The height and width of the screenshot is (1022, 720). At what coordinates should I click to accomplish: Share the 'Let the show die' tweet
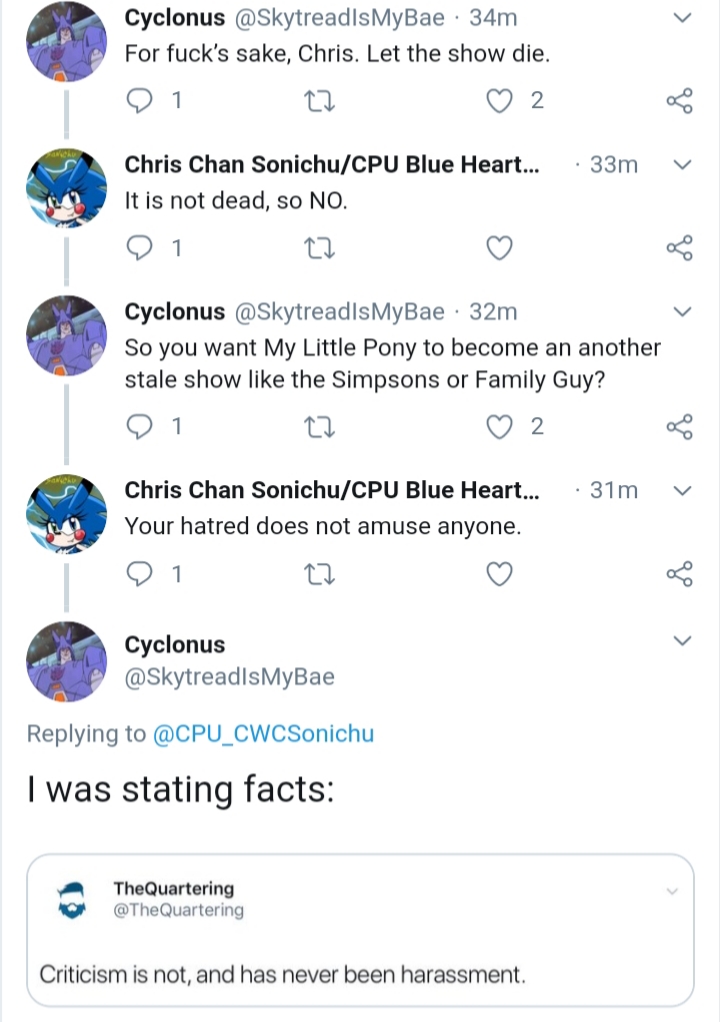[x=680, y=101]
